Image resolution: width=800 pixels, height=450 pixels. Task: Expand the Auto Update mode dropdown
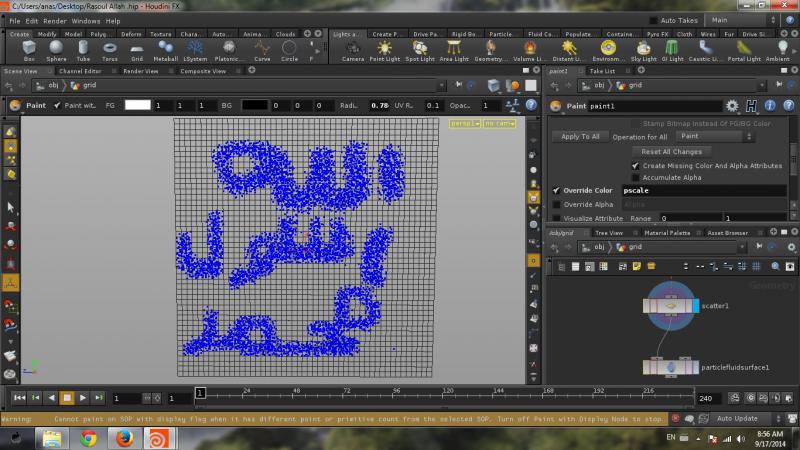(748, 418)
